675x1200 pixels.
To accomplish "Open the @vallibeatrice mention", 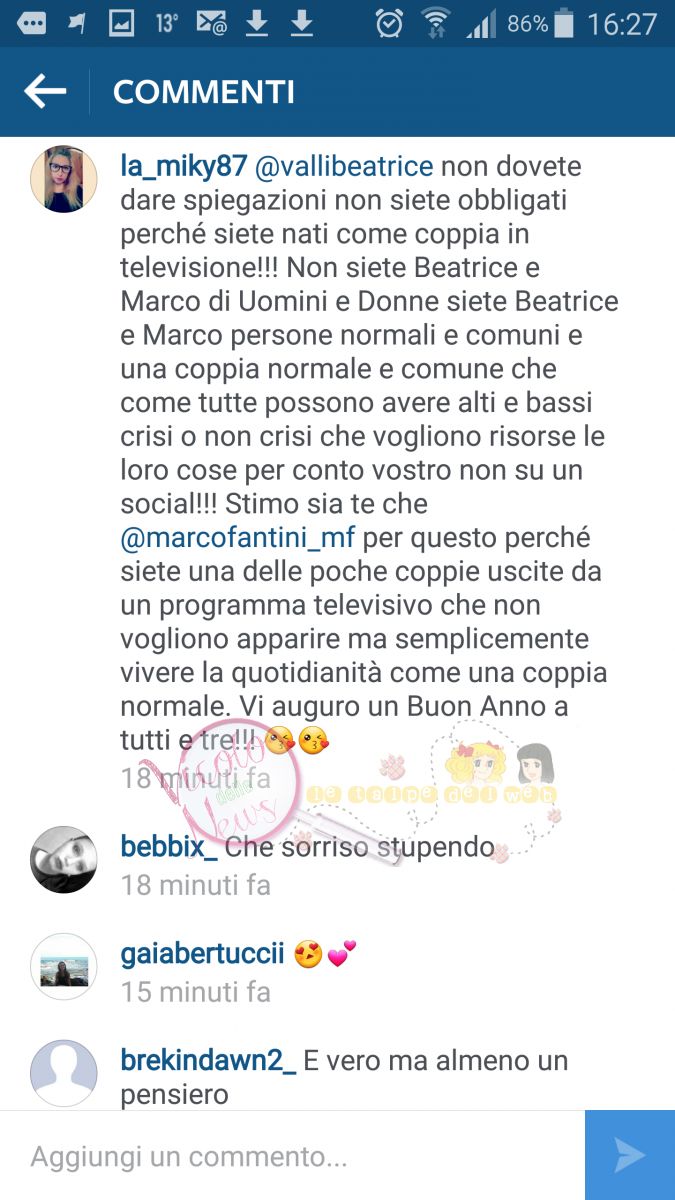I will click(x=344, y=166).
